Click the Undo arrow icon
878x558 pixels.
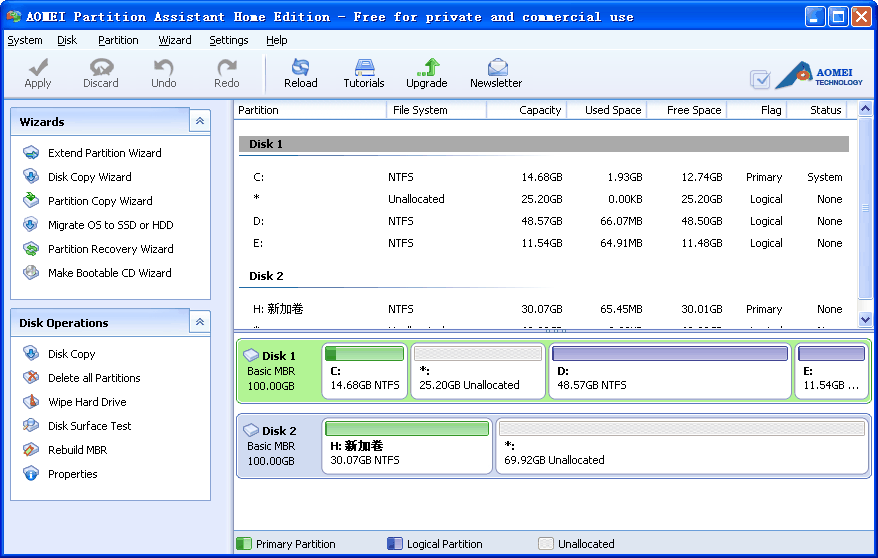tap(164, 67)
